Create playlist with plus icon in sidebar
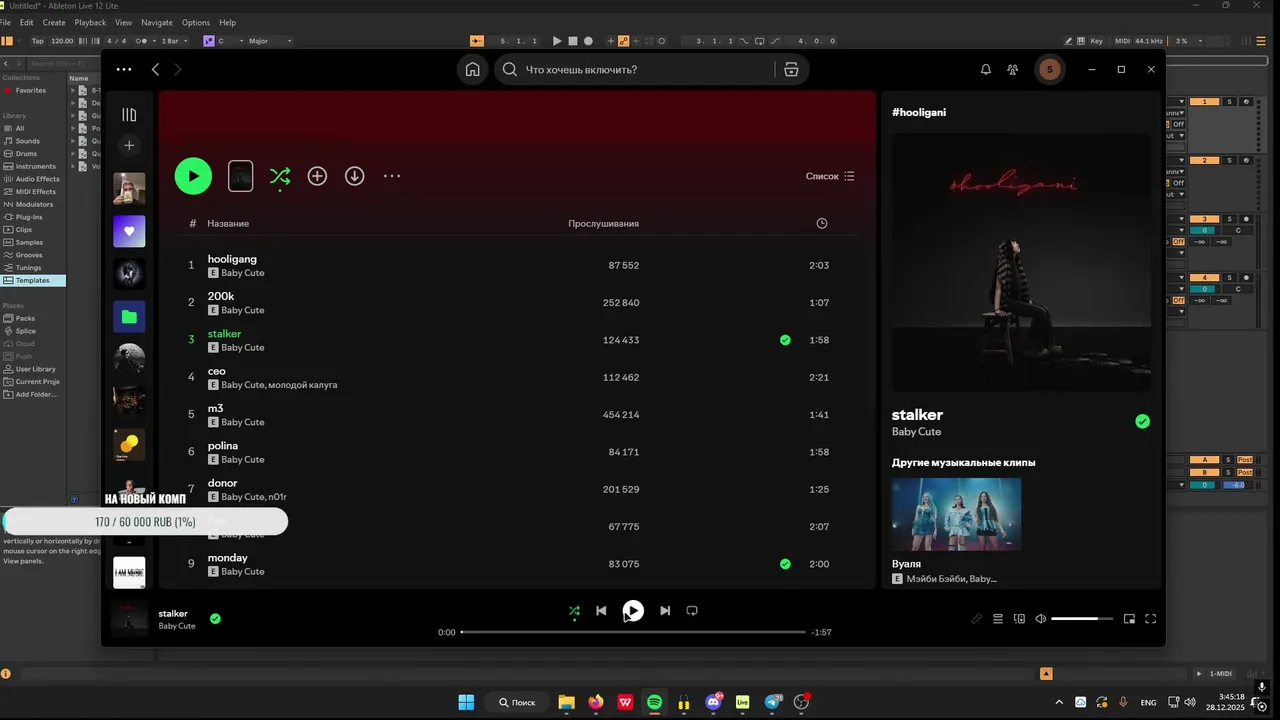The image size is (1280, 720). click(x=129, y=145)
